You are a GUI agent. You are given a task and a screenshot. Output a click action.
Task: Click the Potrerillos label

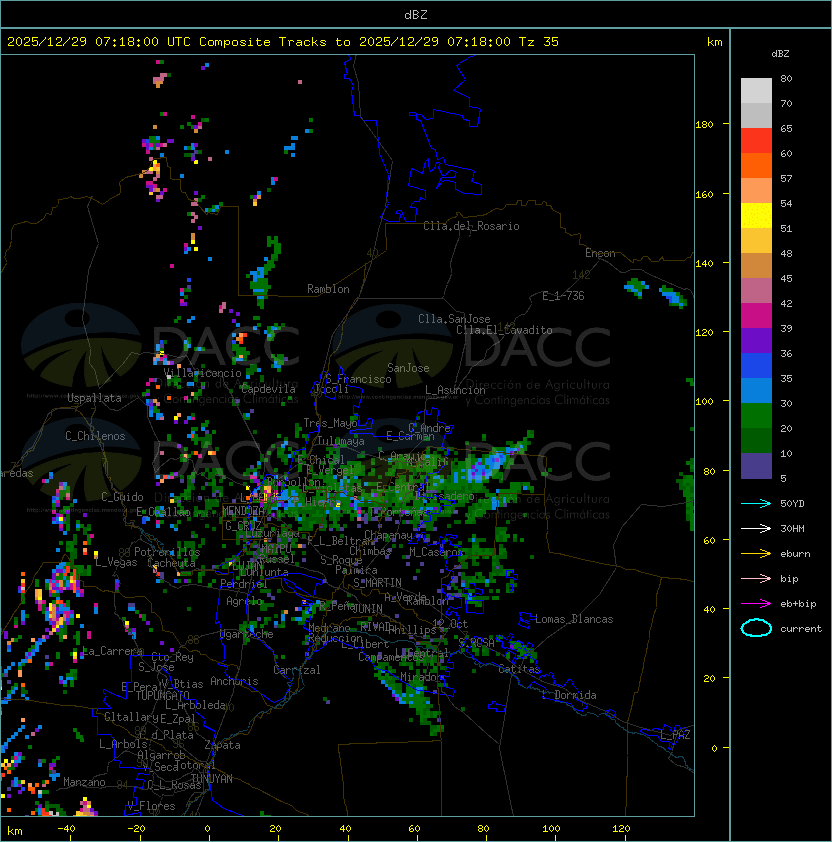[167, 552]
